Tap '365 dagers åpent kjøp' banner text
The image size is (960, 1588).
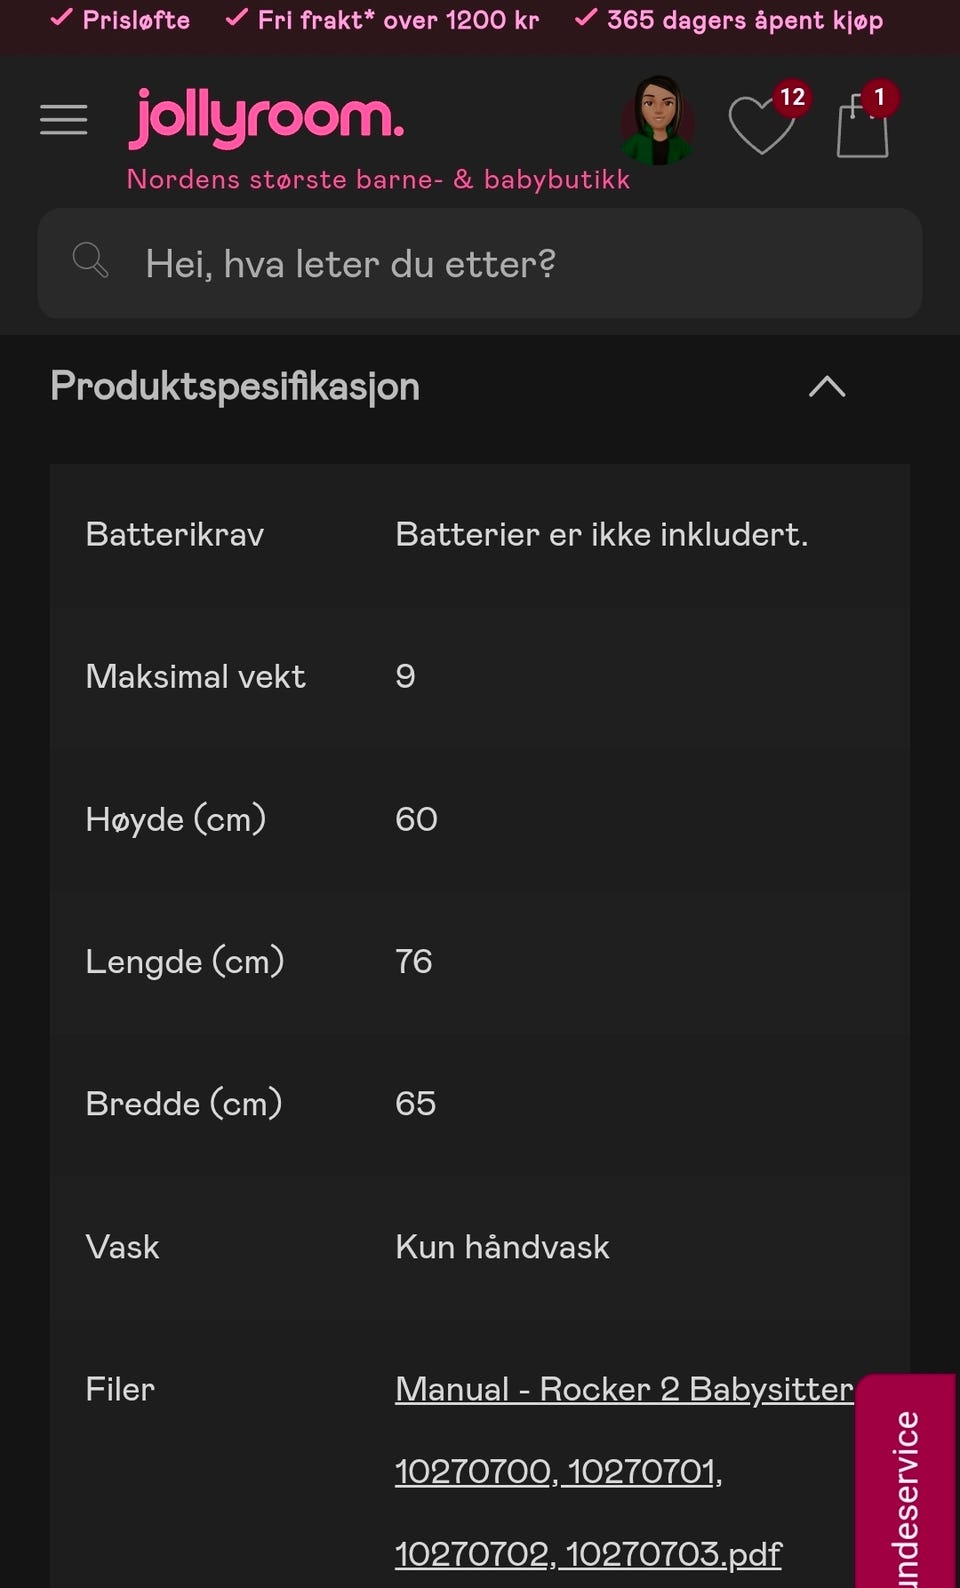pos(730,20)
